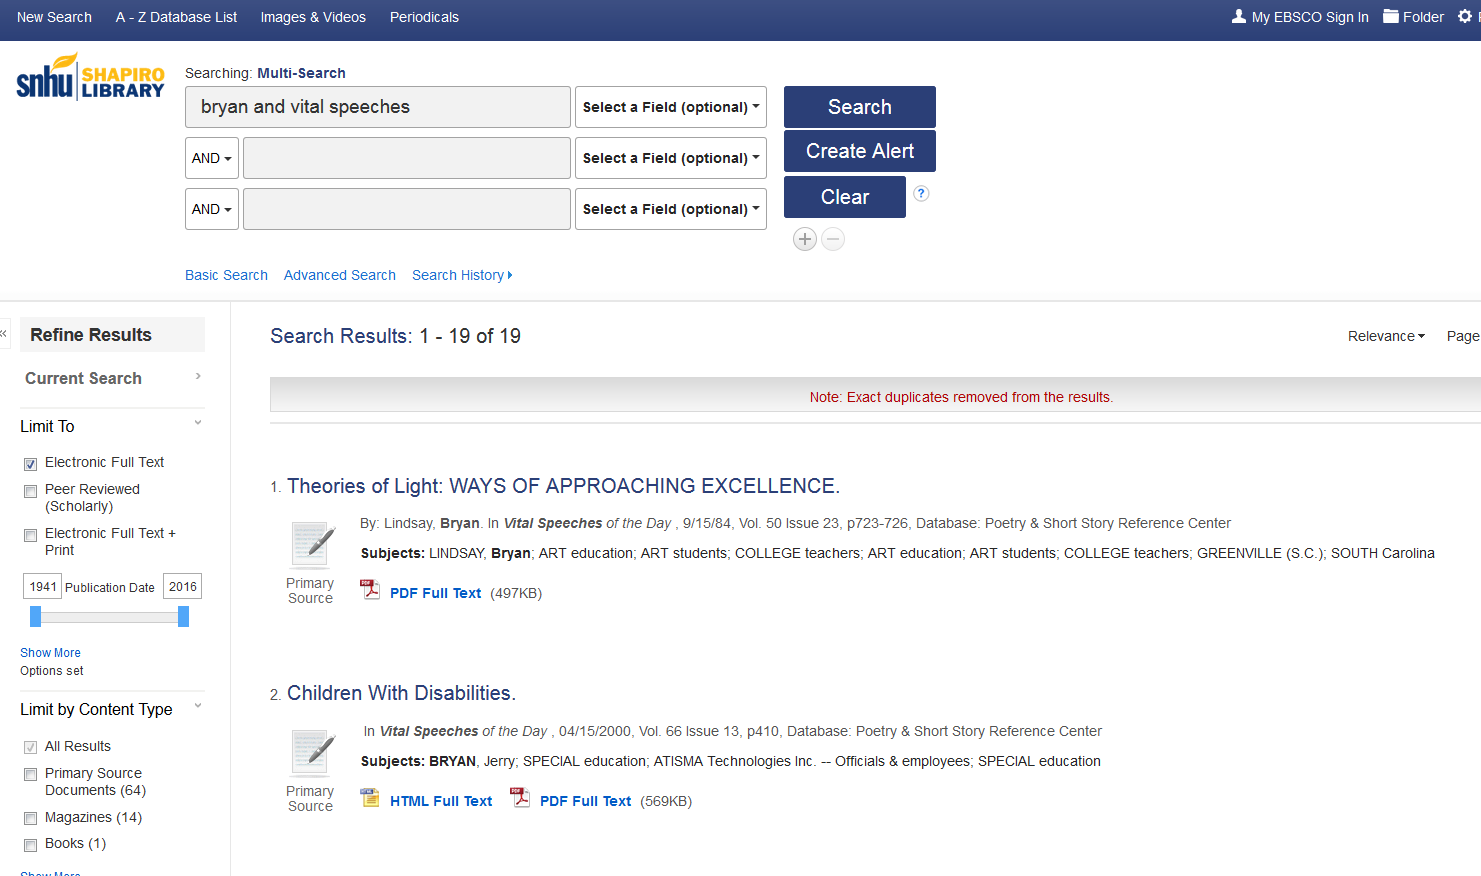1481x876 pixels.
Task: Open Theories of Light result title
Action: [x=563, y=486]
